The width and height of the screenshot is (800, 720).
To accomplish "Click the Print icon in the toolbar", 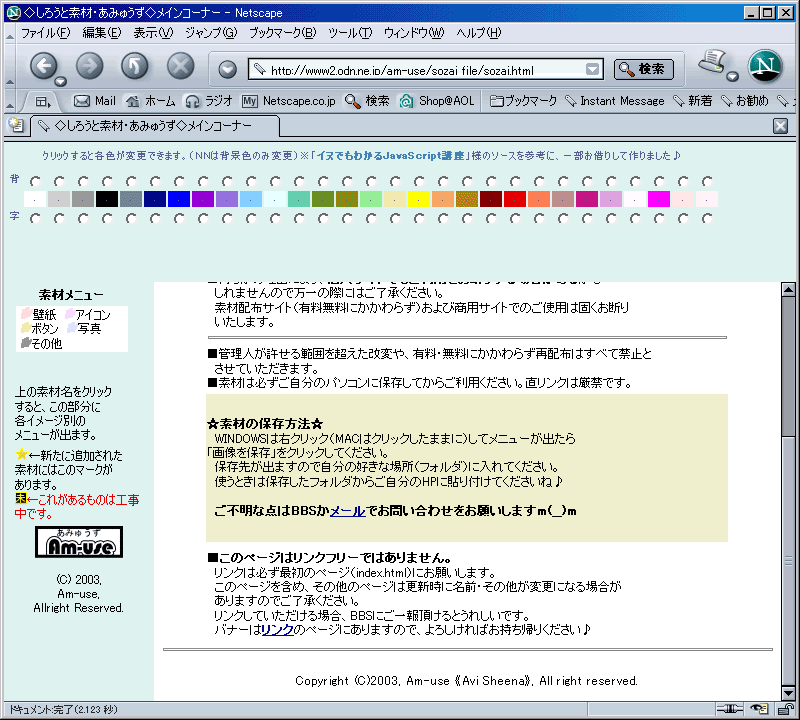I will 713,62.
